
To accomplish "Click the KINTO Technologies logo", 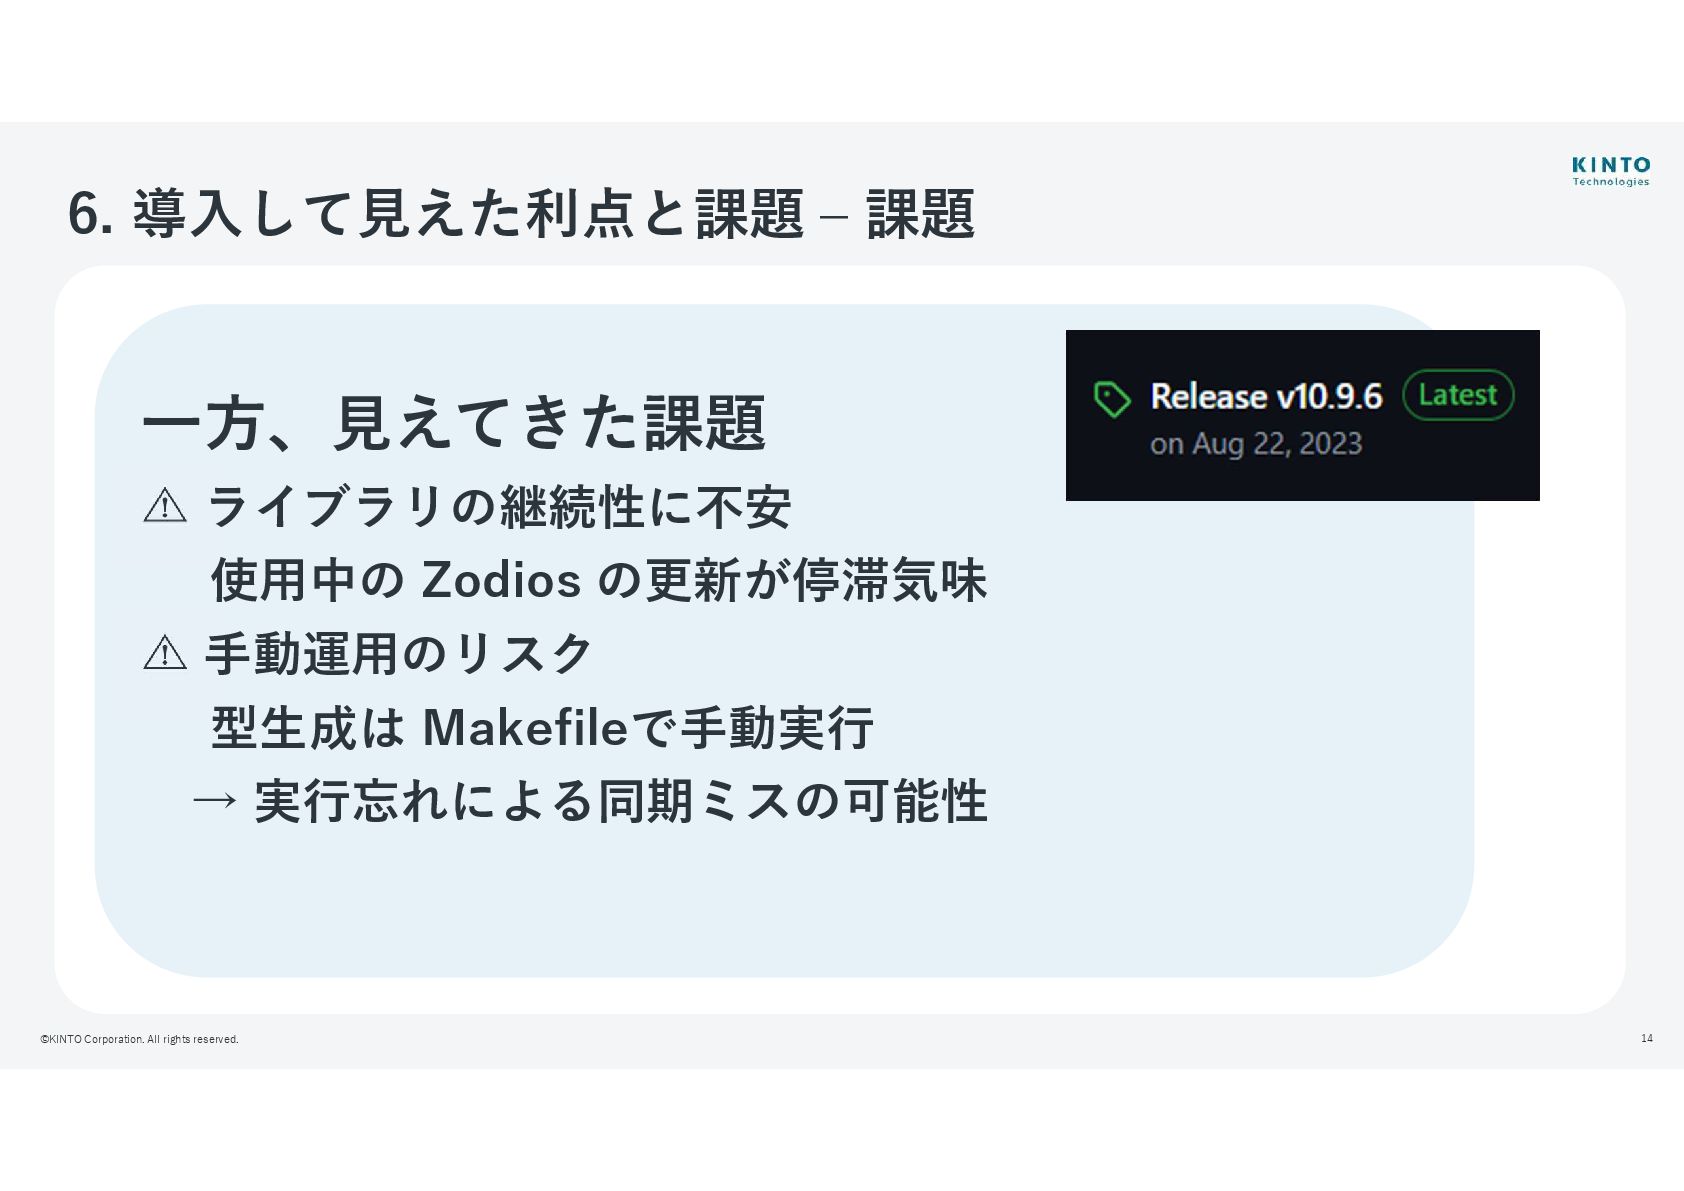I will 1611,171.
